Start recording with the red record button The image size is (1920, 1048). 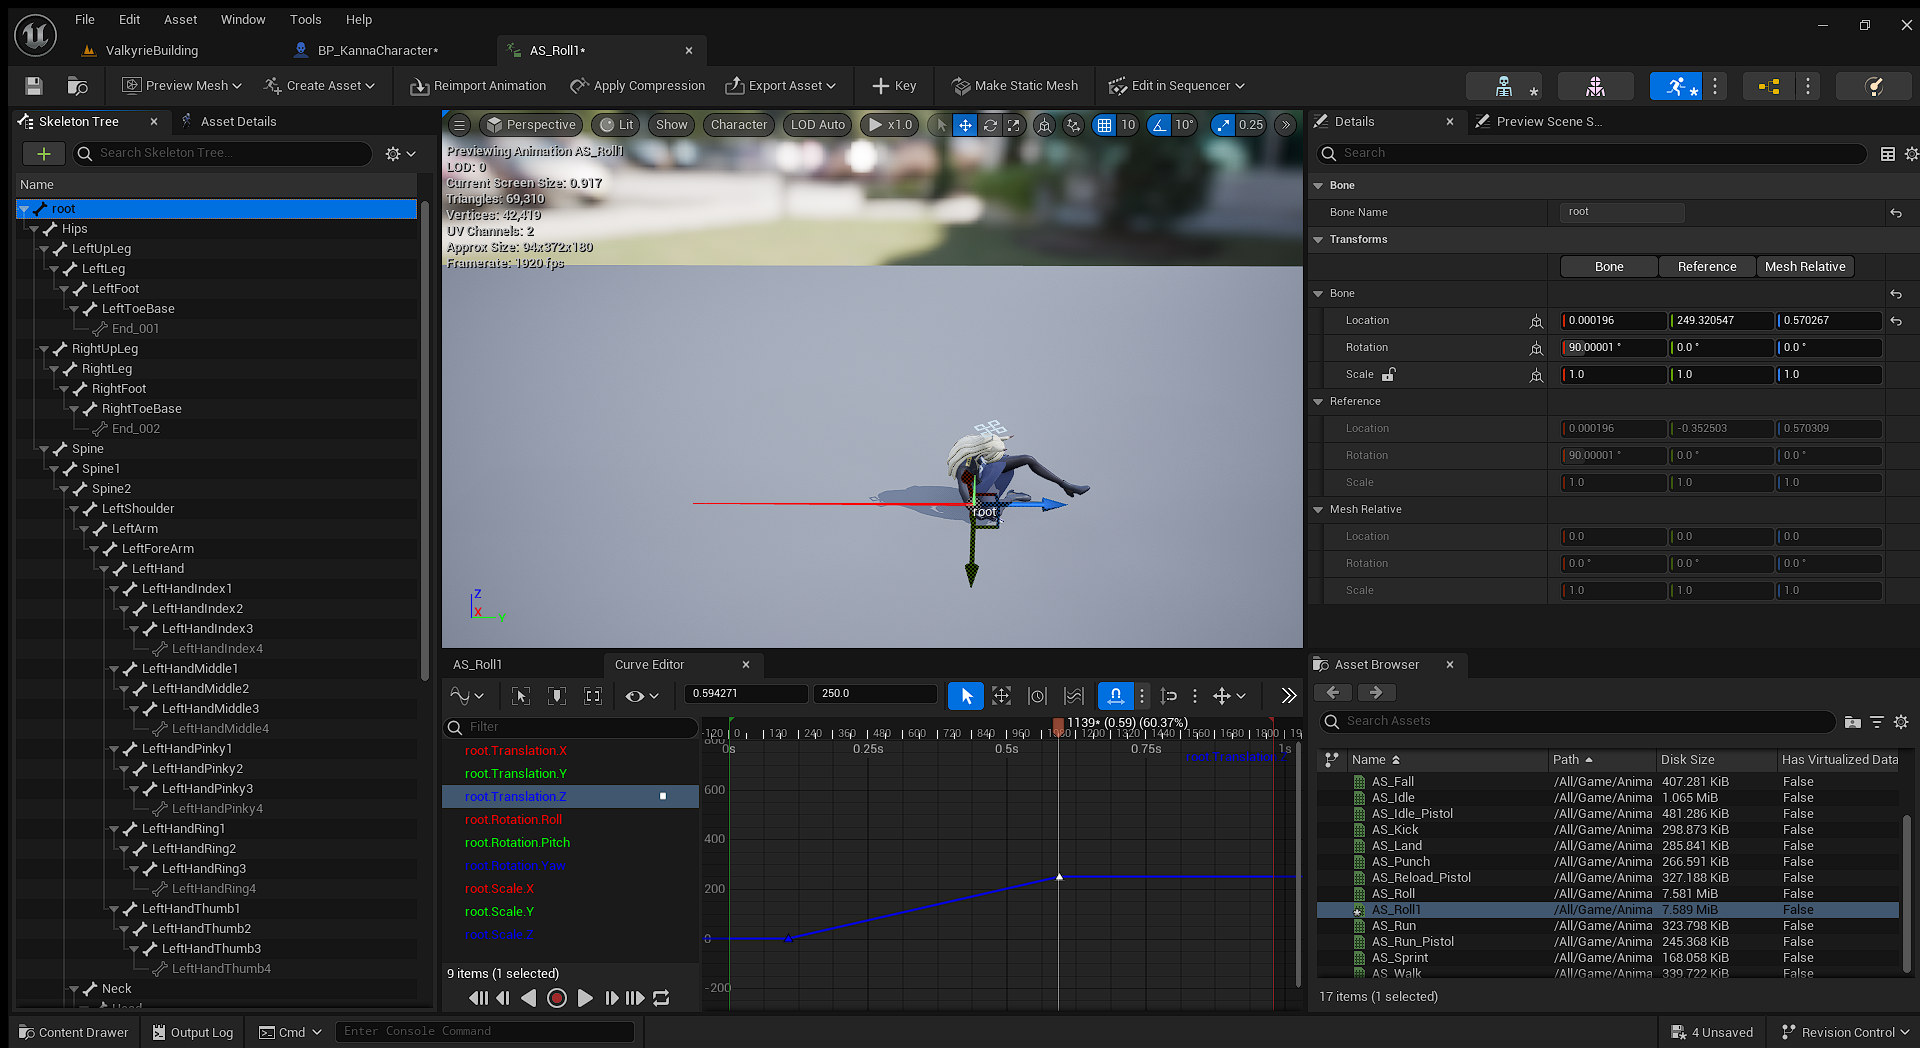point(557,998)
